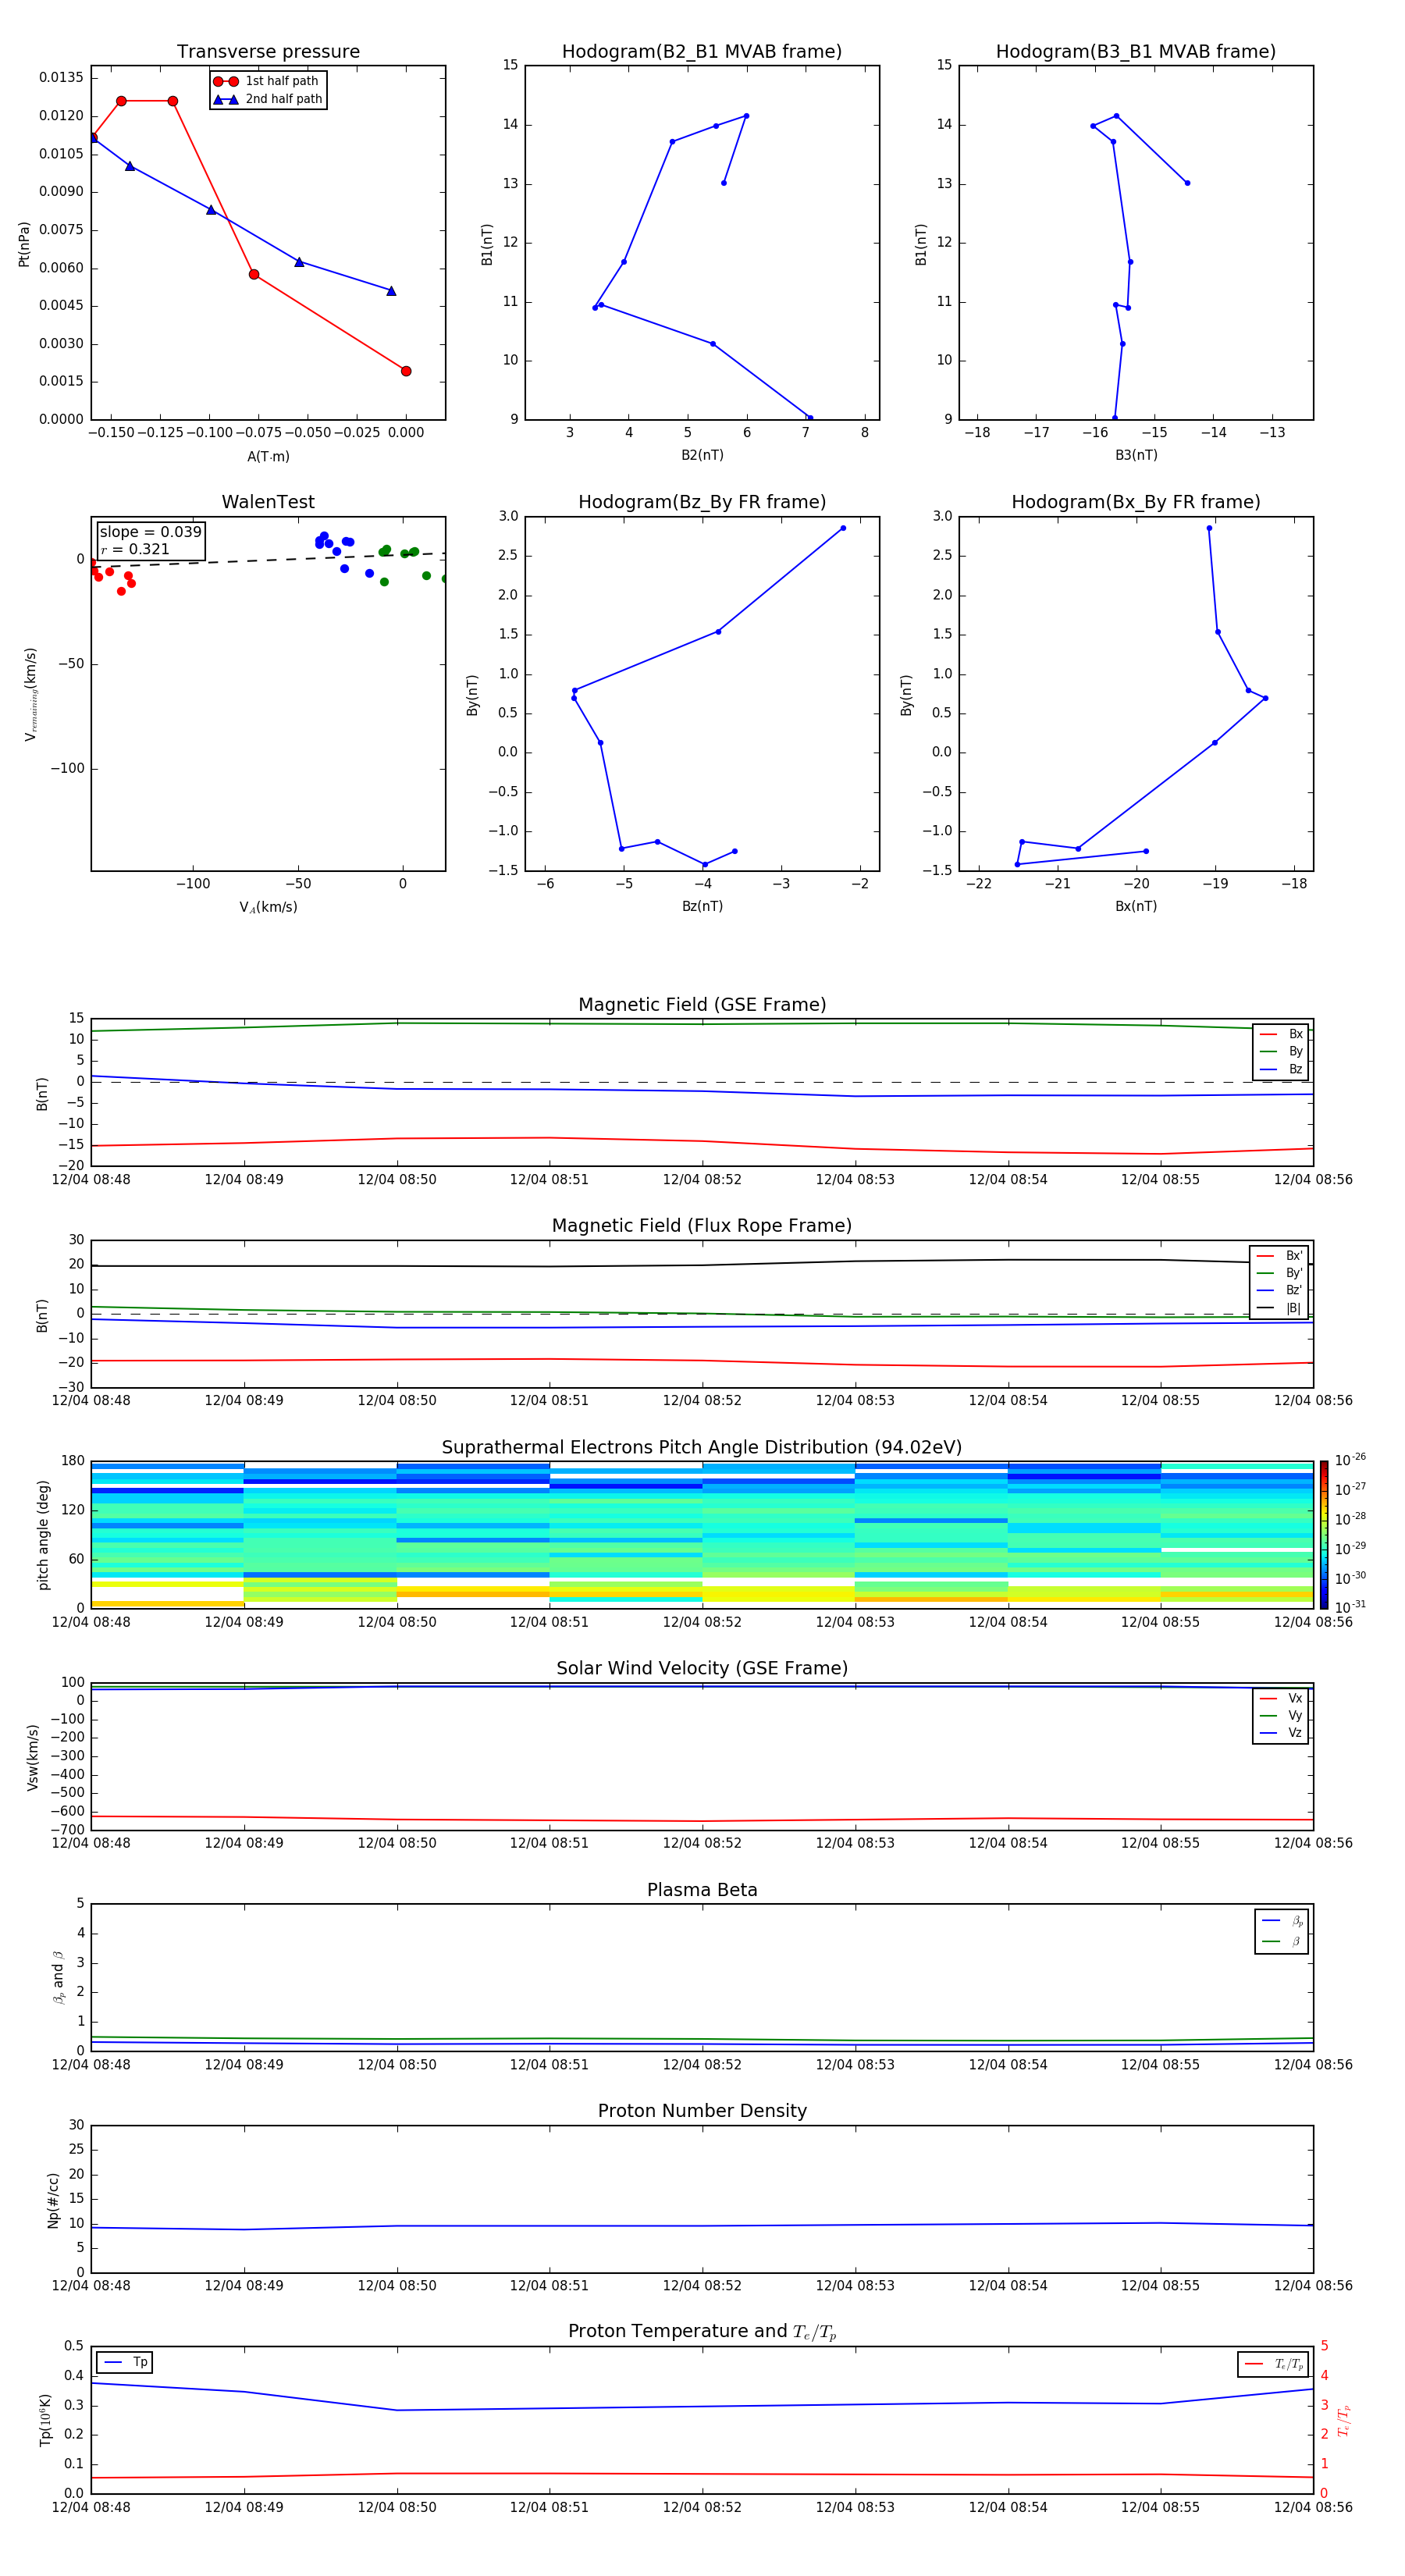The width and height of the screenshot is (1405, 2576).
Task: Select the '1st half path' legend entry
Action: [x=267, y=81]
